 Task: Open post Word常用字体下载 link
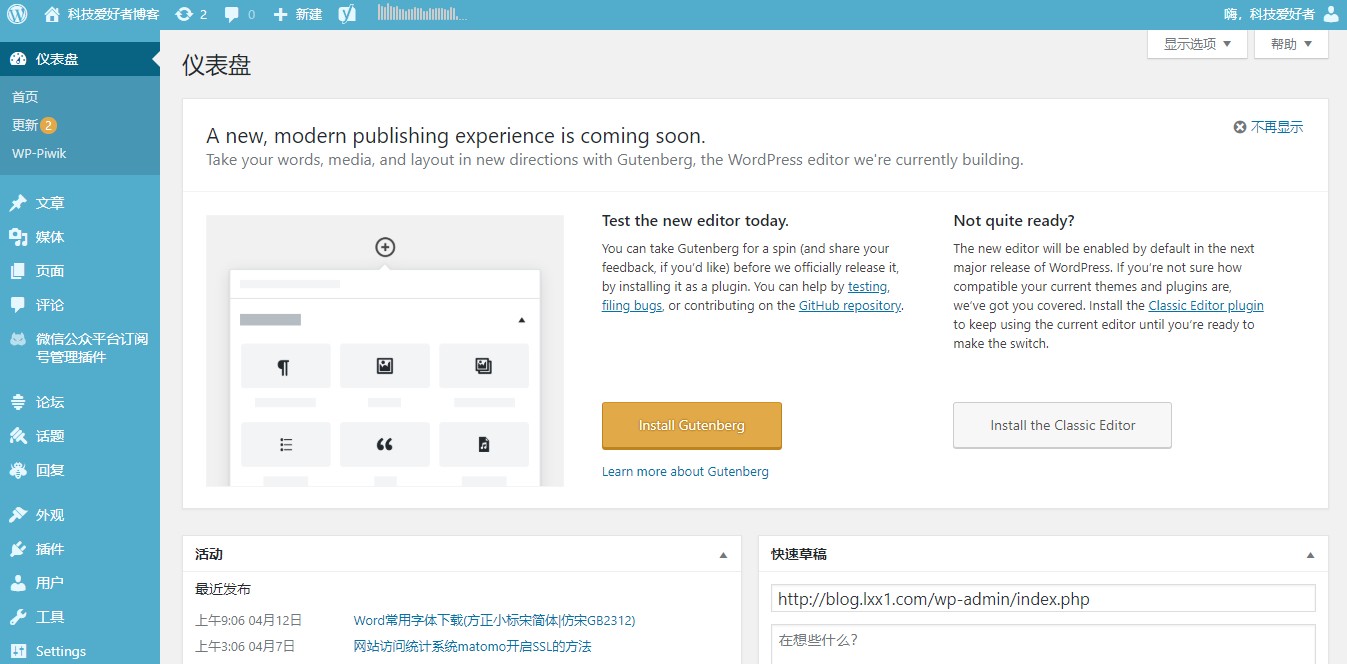click(494, 620)
